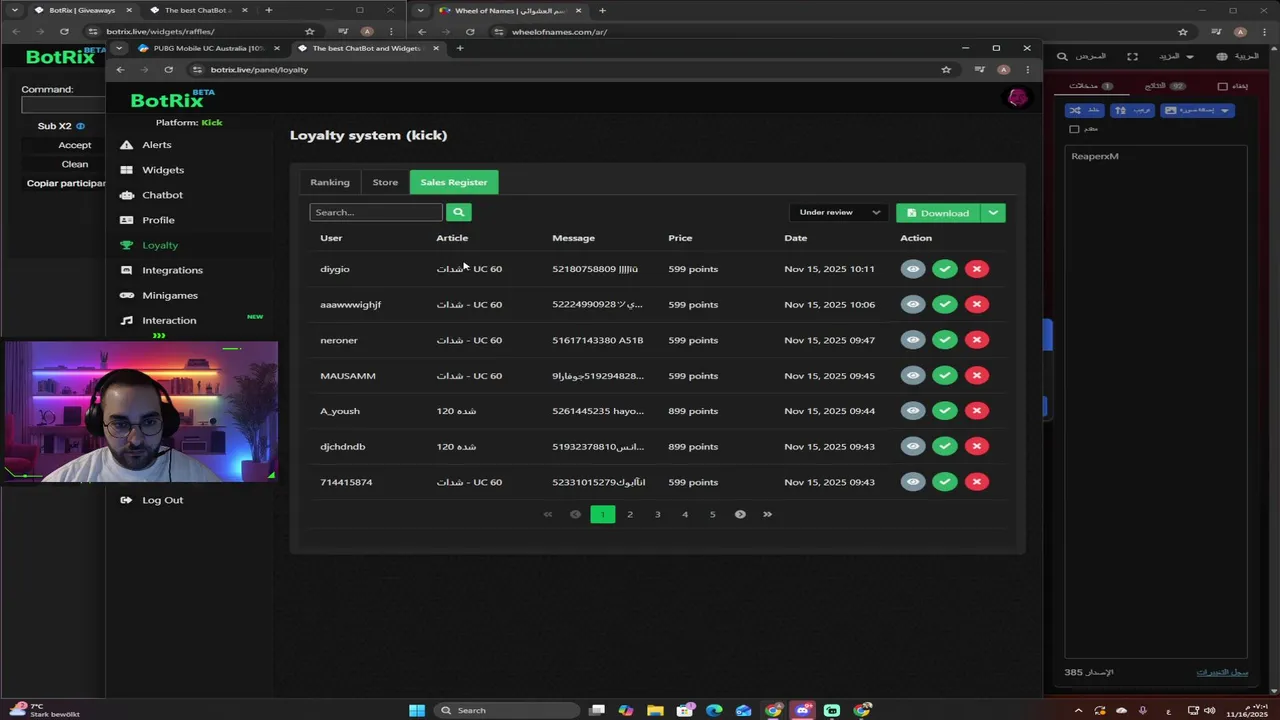The height and width of the screenshot is (720, 1280).
Task: View details of neroner's purchase
Action: pos(913,340)
